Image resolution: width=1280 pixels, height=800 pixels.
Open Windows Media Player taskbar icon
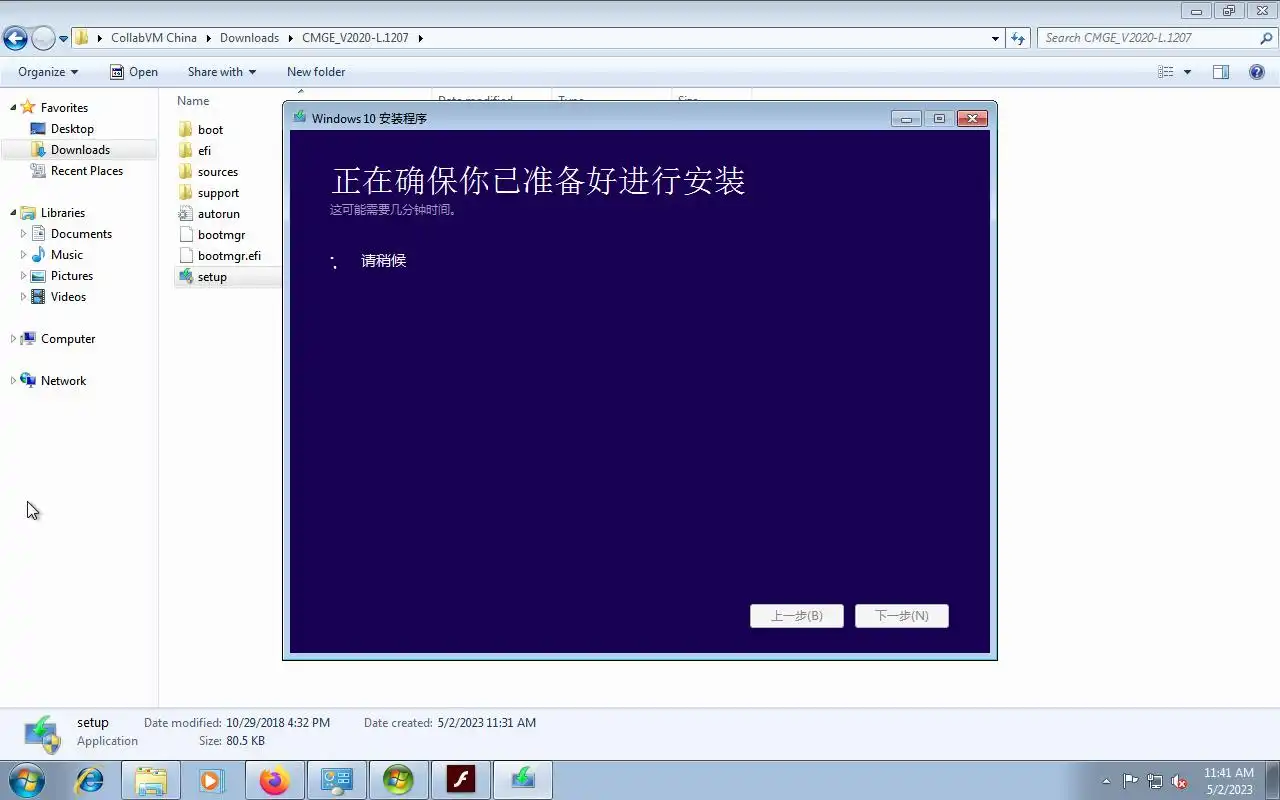[212, 780]
